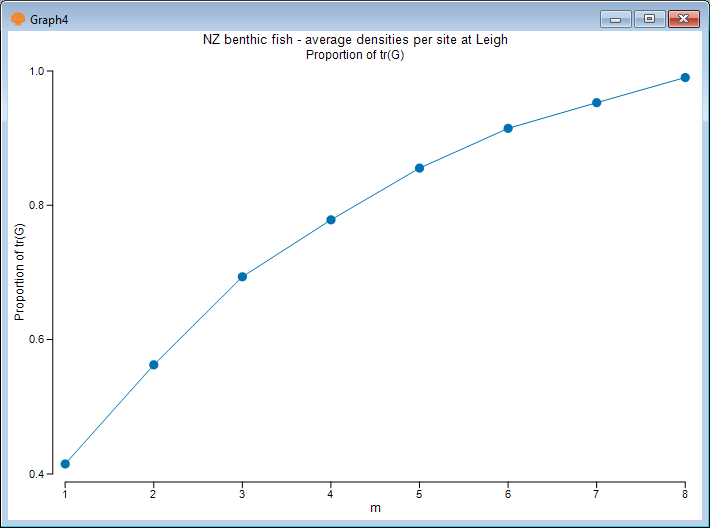Click the 0.6 tick label on y-axis
This screenshot has height=528, width=710.
37,340
